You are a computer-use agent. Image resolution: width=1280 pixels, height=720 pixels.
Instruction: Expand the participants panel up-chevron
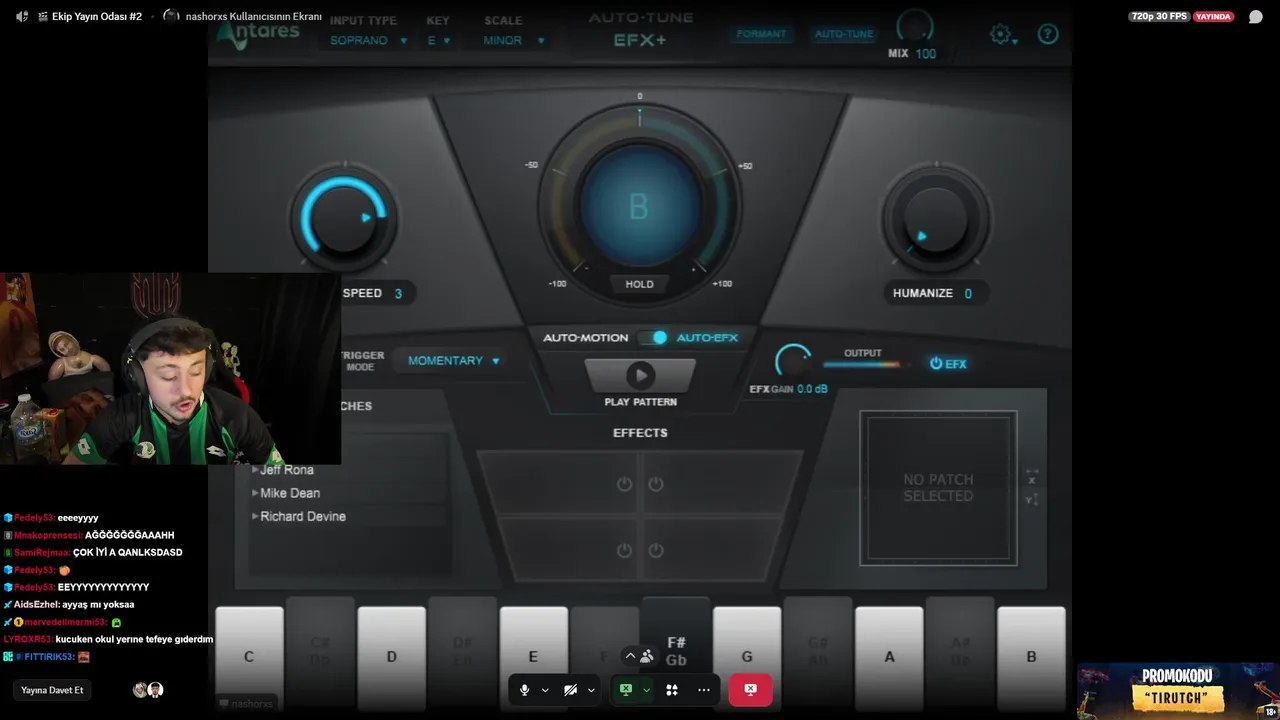click(x=630, y=656)
